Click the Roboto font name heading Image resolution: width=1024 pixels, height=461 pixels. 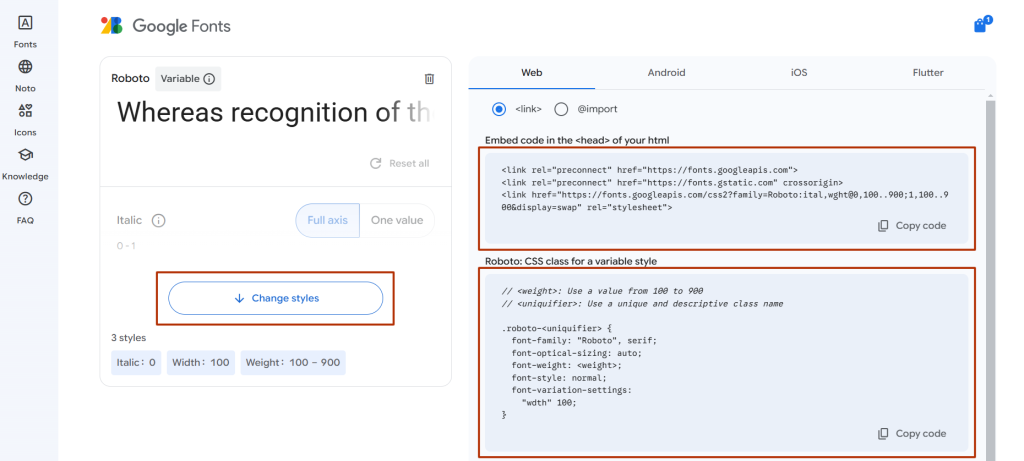point(130,79)
